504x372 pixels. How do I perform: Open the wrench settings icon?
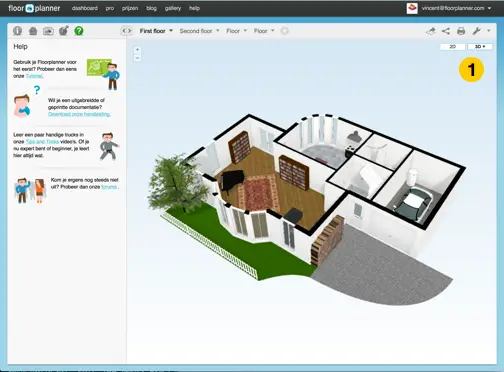(x=477, y=31)
